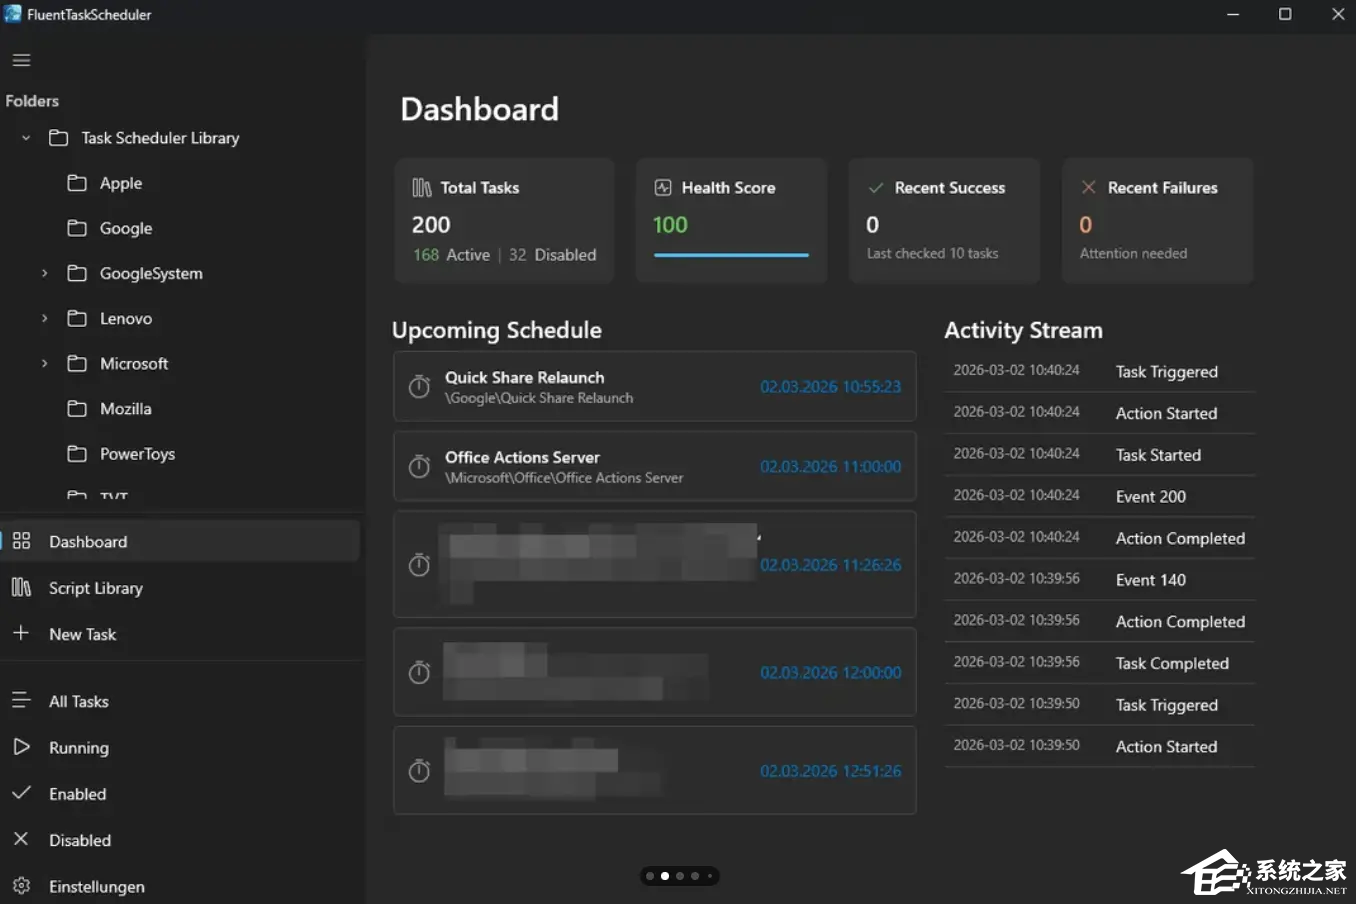Select the Task Started activity entry
Screen dimensions: 1356x904
1099,455
